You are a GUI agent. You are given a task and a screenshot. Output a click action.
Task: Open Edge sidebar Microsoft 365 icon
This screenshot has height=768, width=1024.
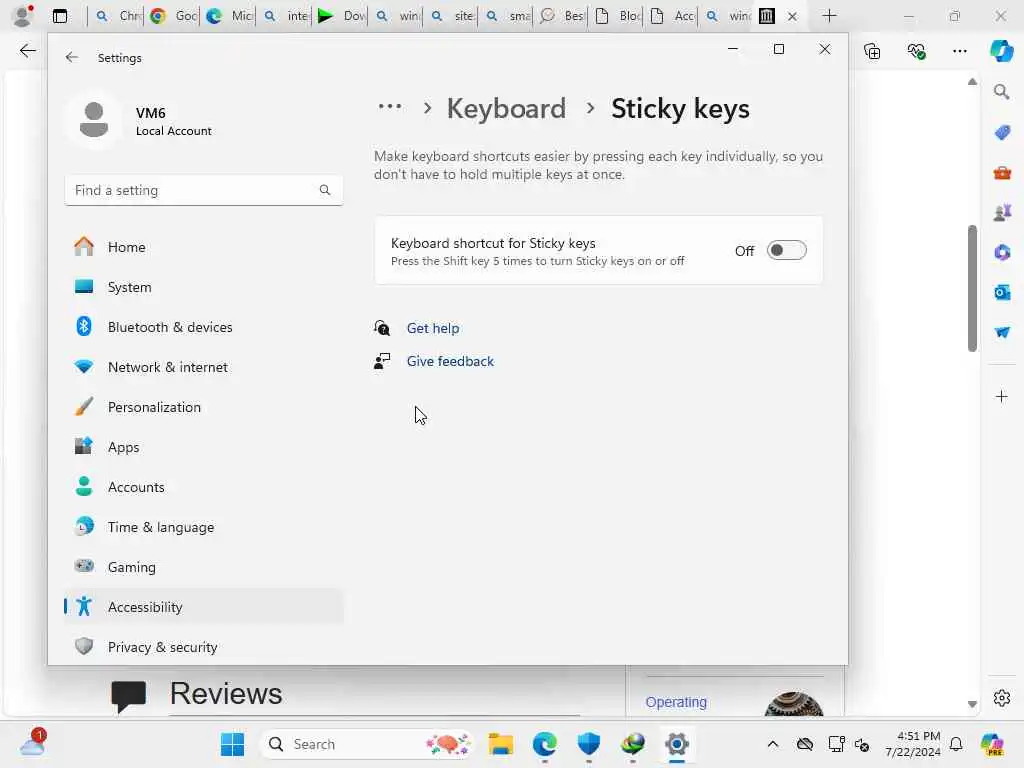[1002, 252]
